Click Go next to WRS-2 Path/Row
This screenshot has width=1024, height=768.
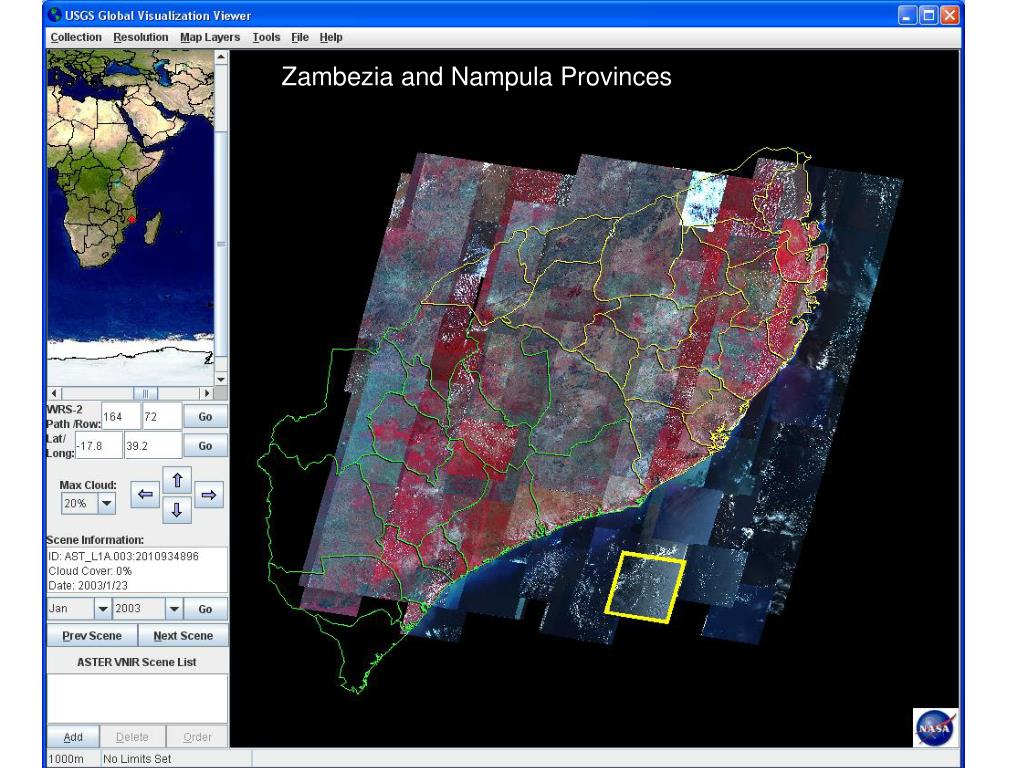(205, 417)
